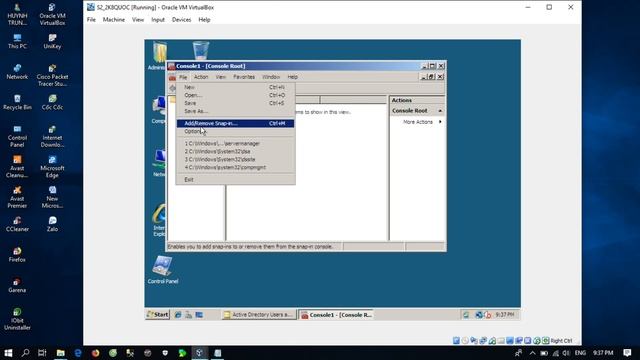
Task: Select Control Panel icon inside the virtual machine
Action: (163, 269)
